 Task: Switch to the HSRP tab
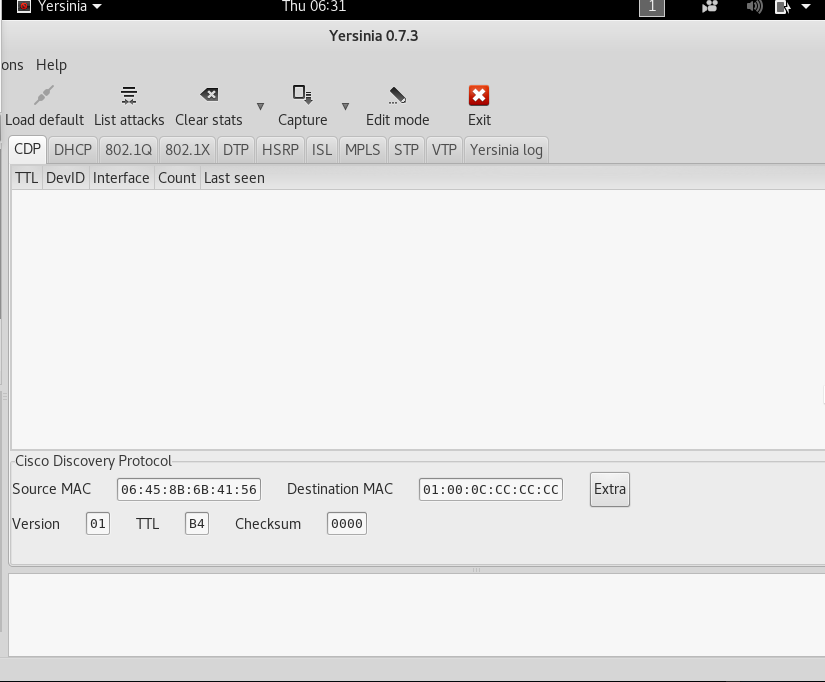coord(280,150)
